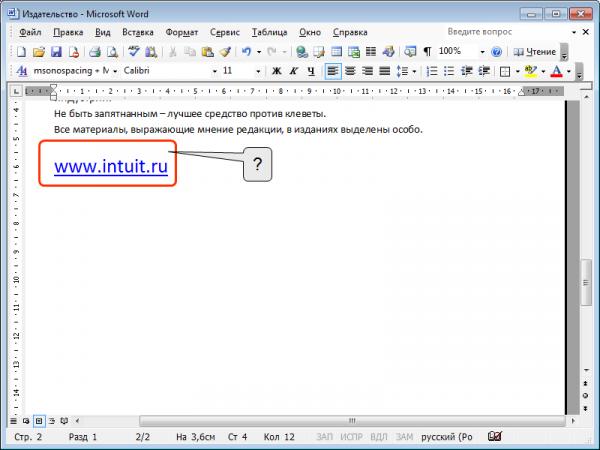The image size is (600, 450).
Task: Click the Введите вопрос help input box
Action: [507, 32]
